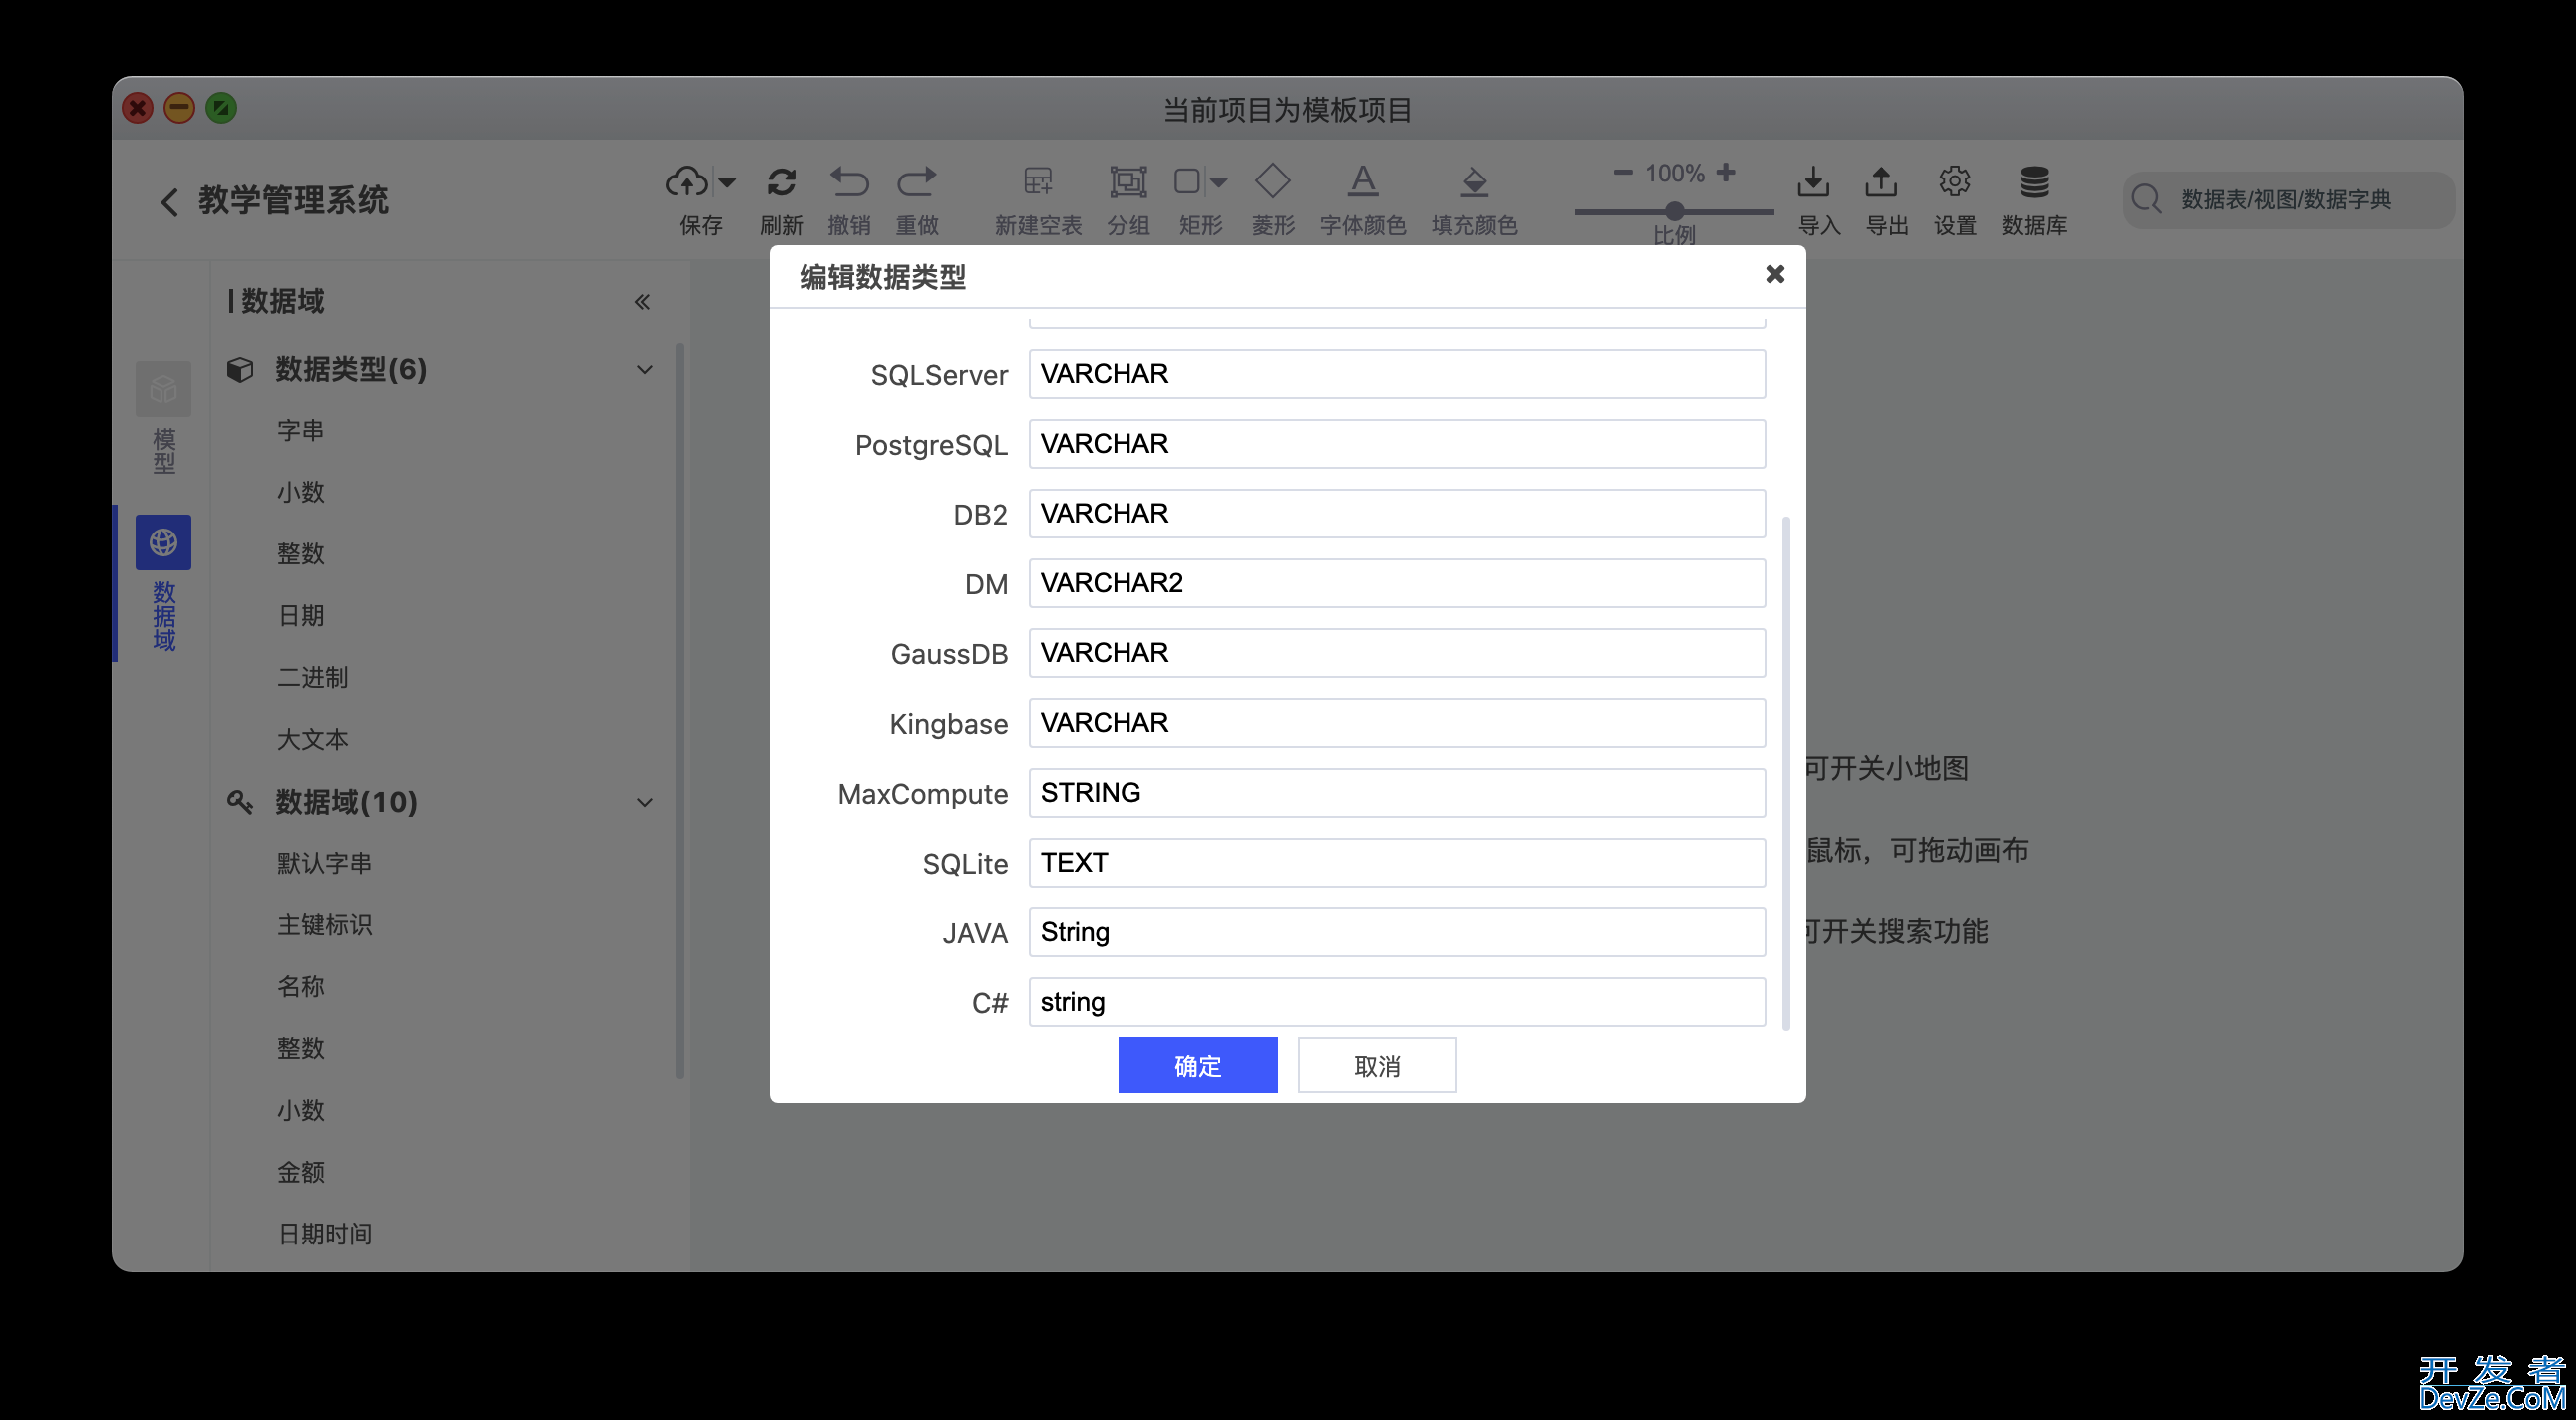Open the Rectangle dropdown arrow
This screenshot has height=1420, width=2576.
click(1219, 182)
